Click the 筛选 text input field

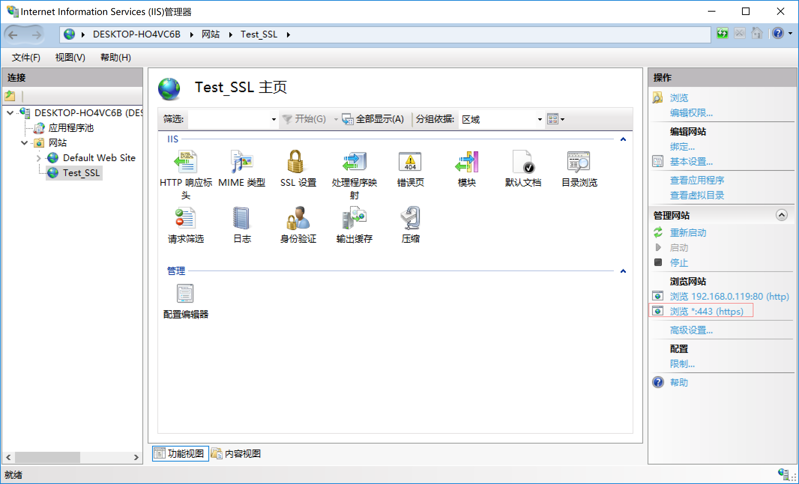coord(229,119)
